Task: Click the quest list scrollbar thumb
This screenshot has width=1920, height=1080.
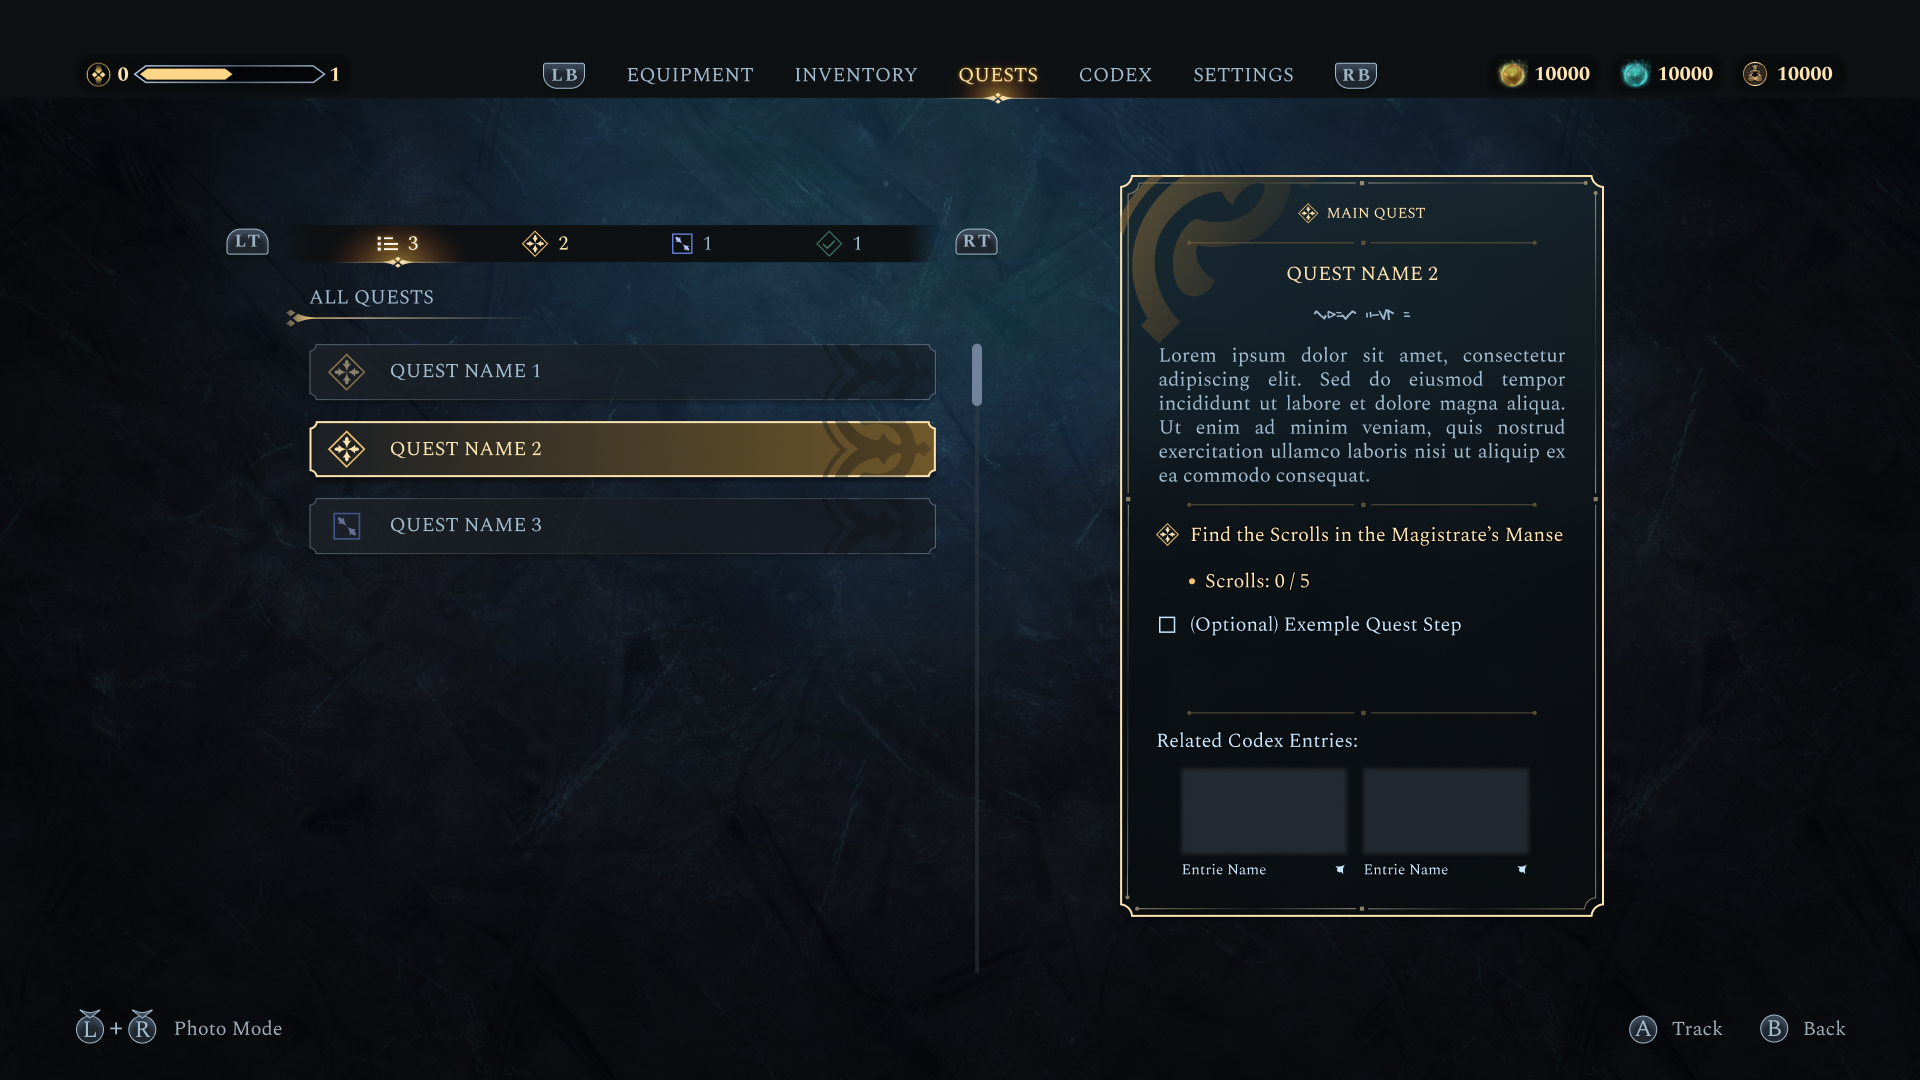Action: [977, 375]
